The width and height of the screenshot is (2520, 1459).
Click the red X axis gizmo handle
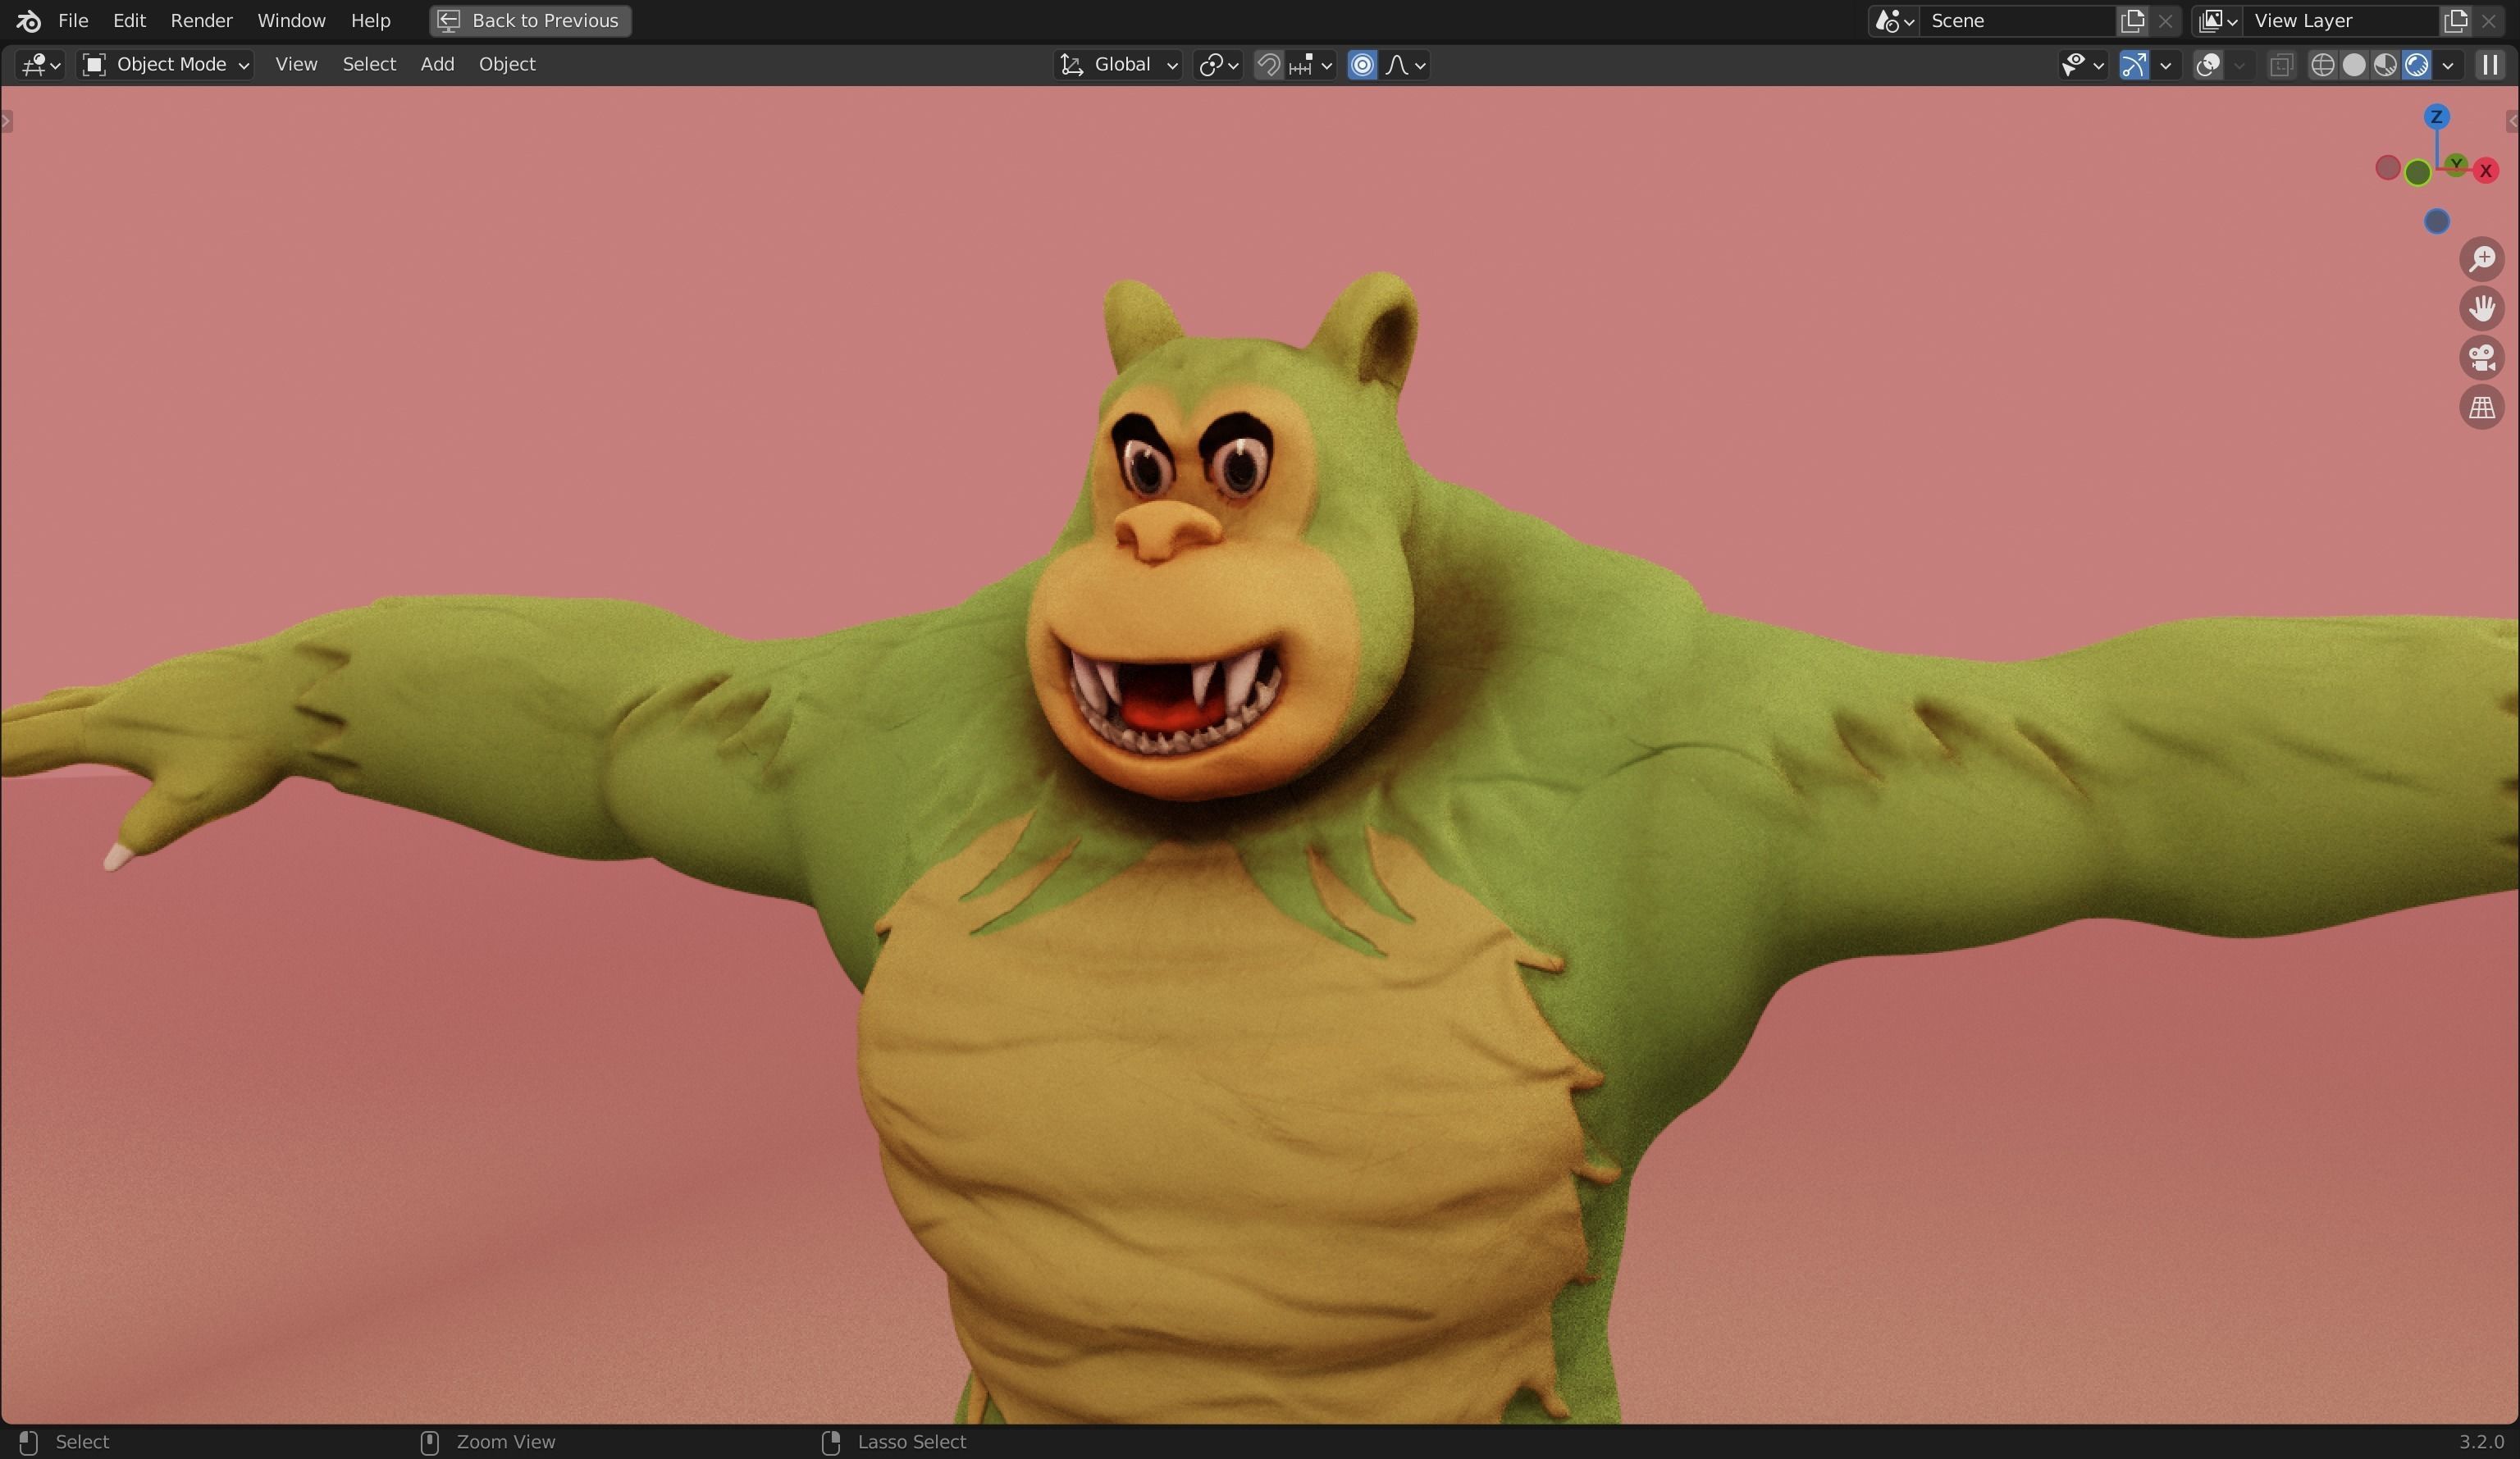(2486, 171)
